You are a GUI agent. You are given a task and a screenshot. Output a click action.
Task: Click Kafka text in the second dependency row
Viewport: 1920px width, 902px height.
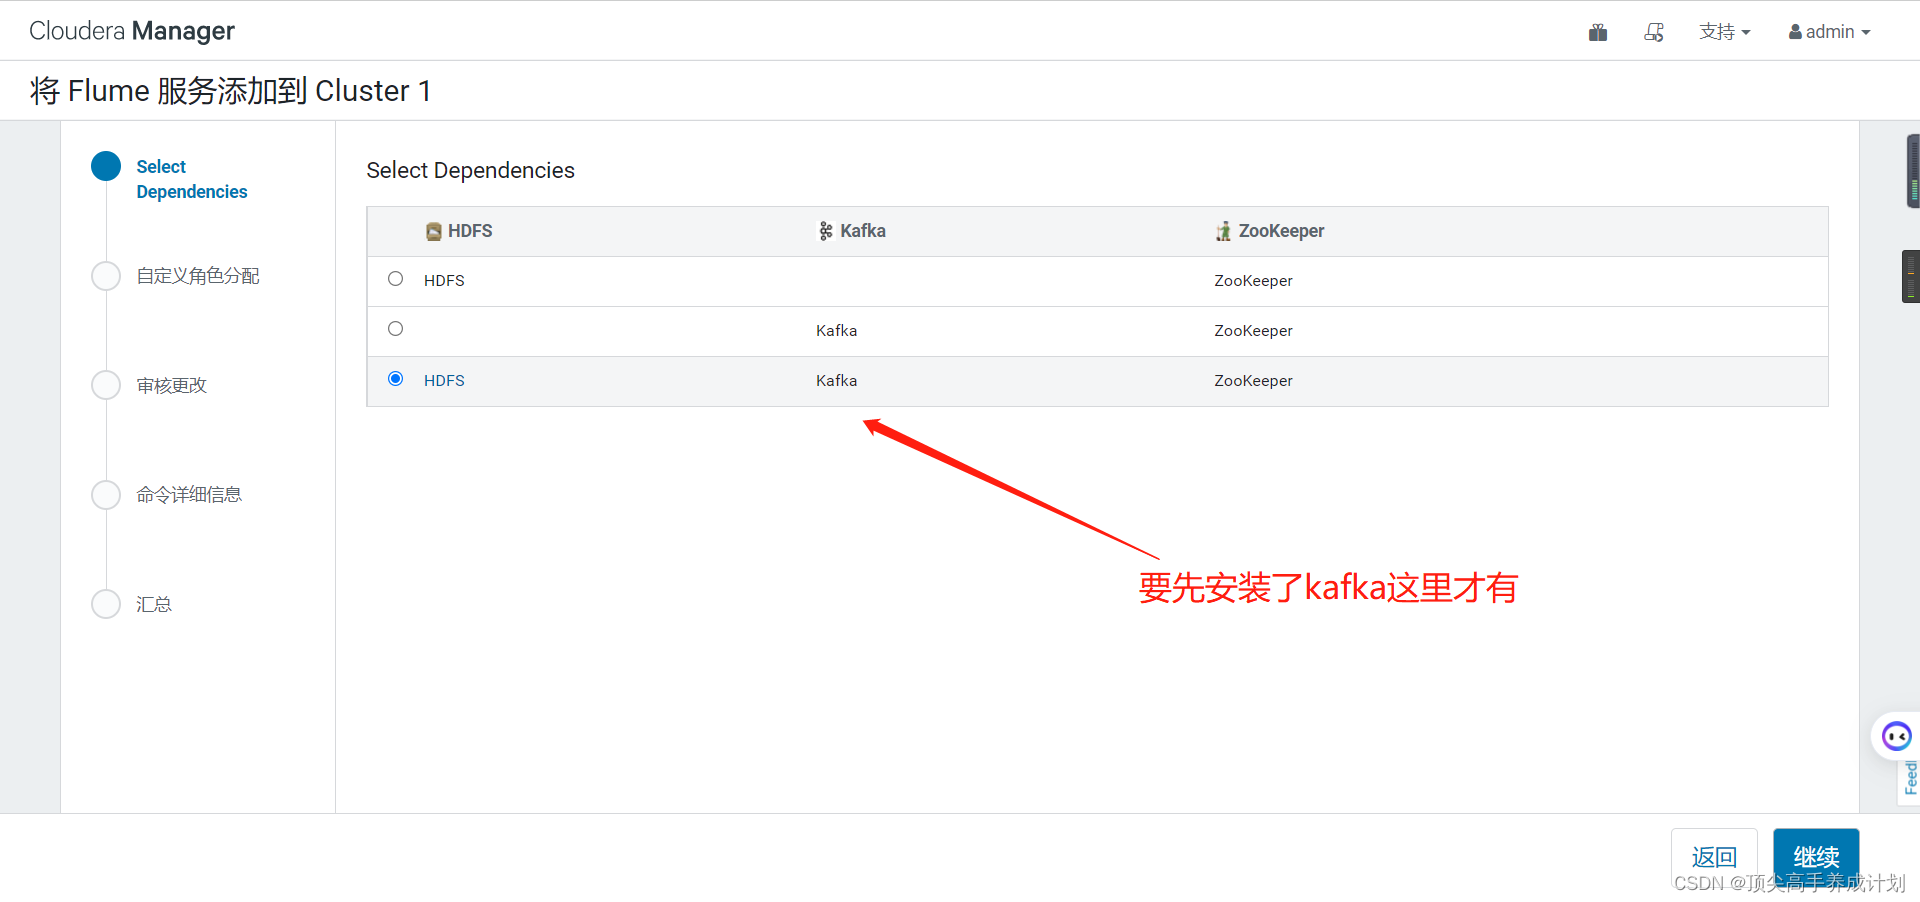[x=836, y=331]
